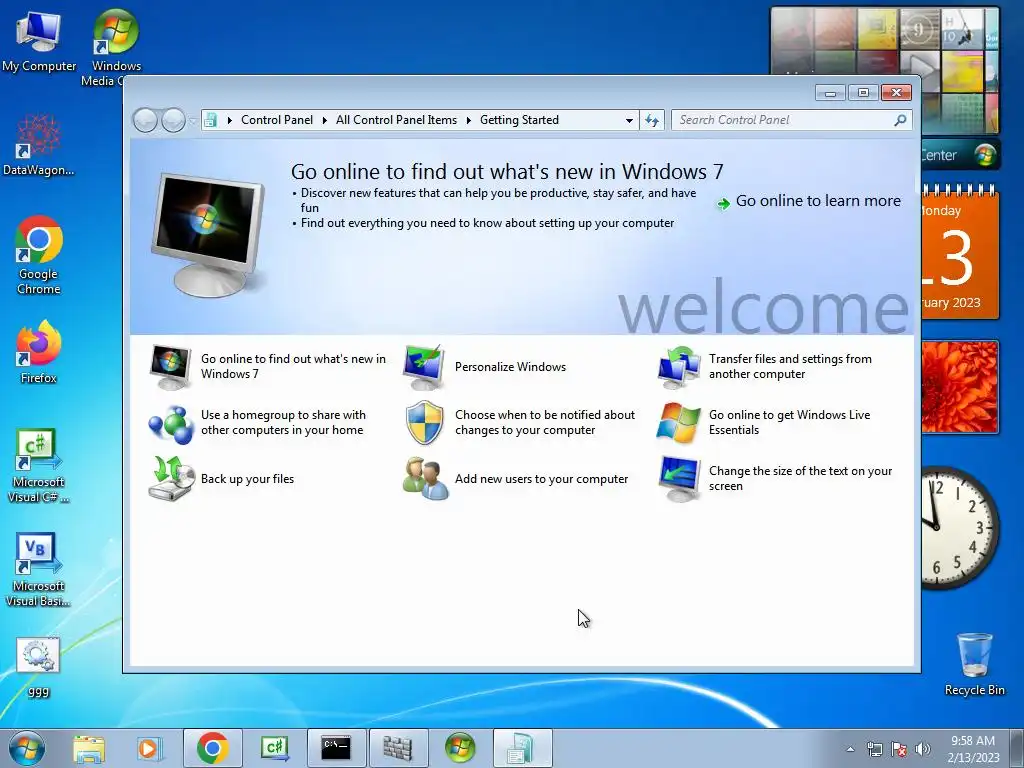Select the DataWagon desktop shortcut

click(x=39, y=145)
